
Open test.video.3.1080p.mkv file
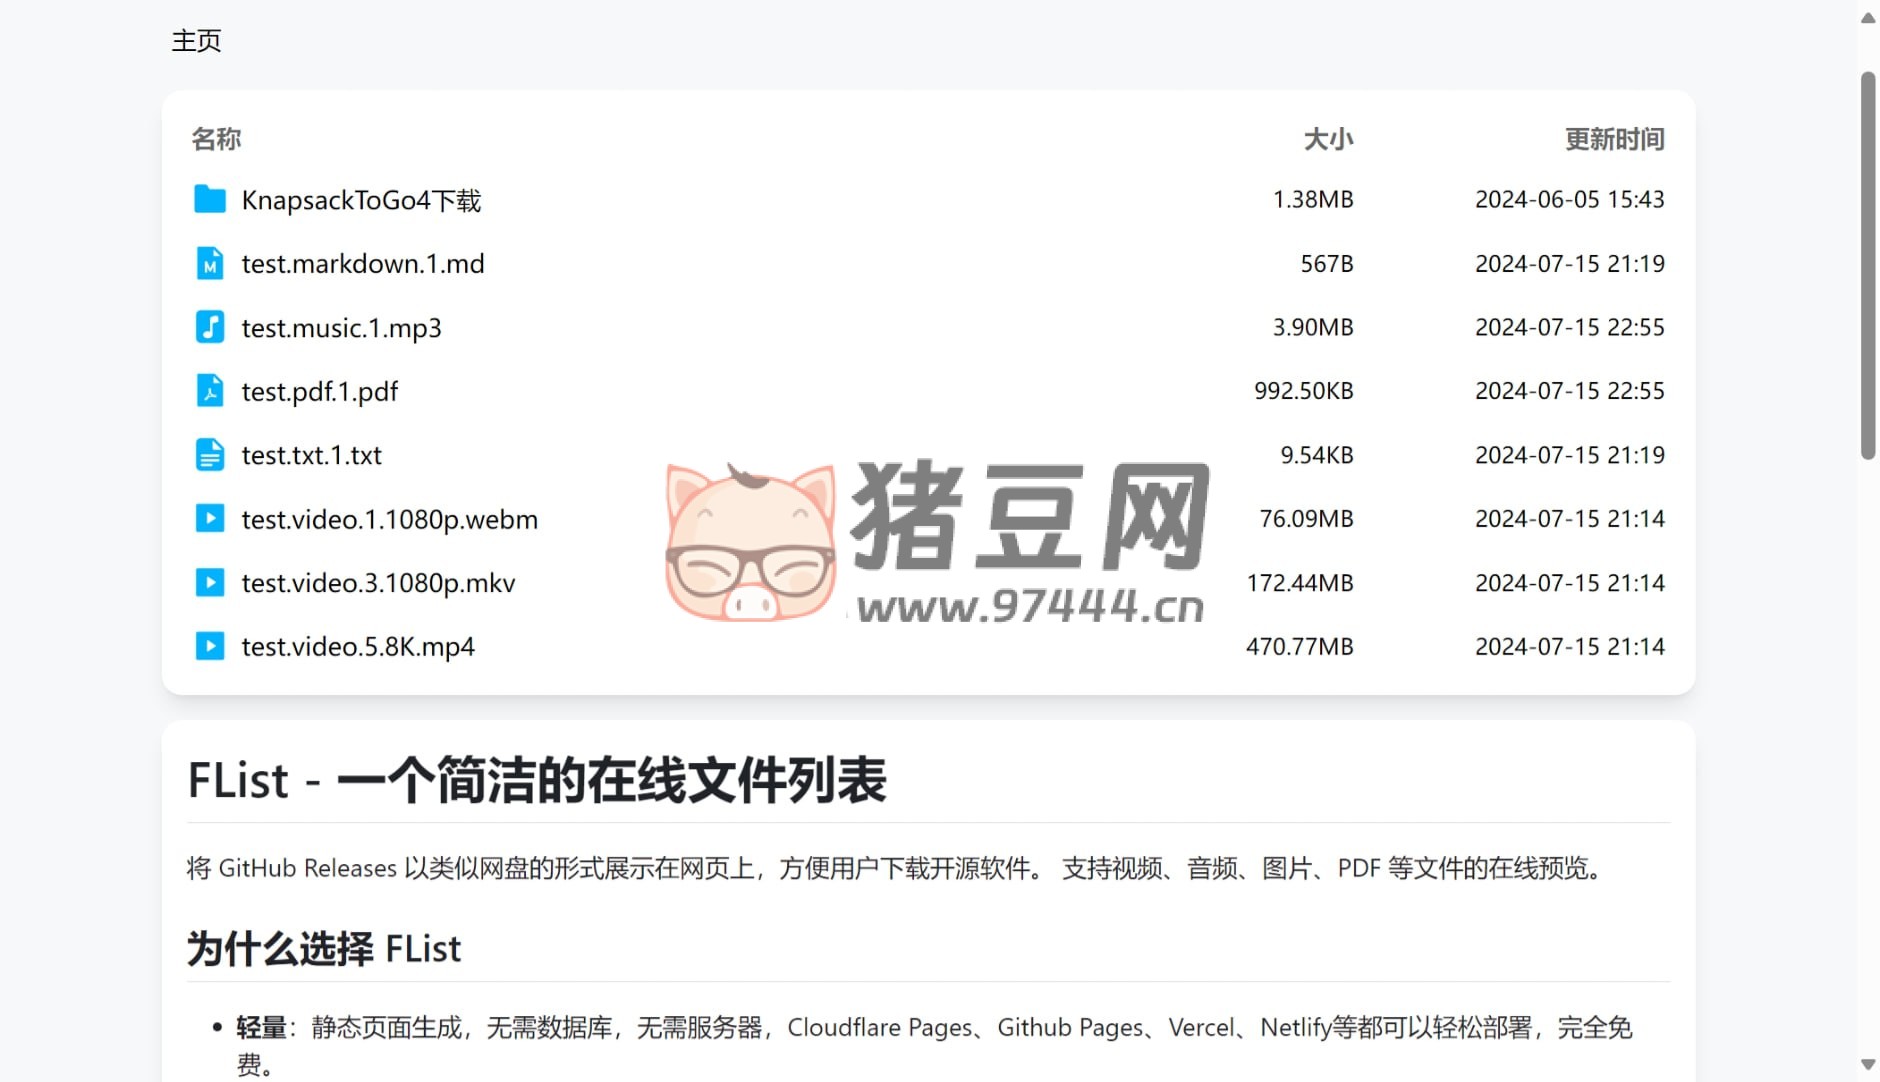point(378,583)
